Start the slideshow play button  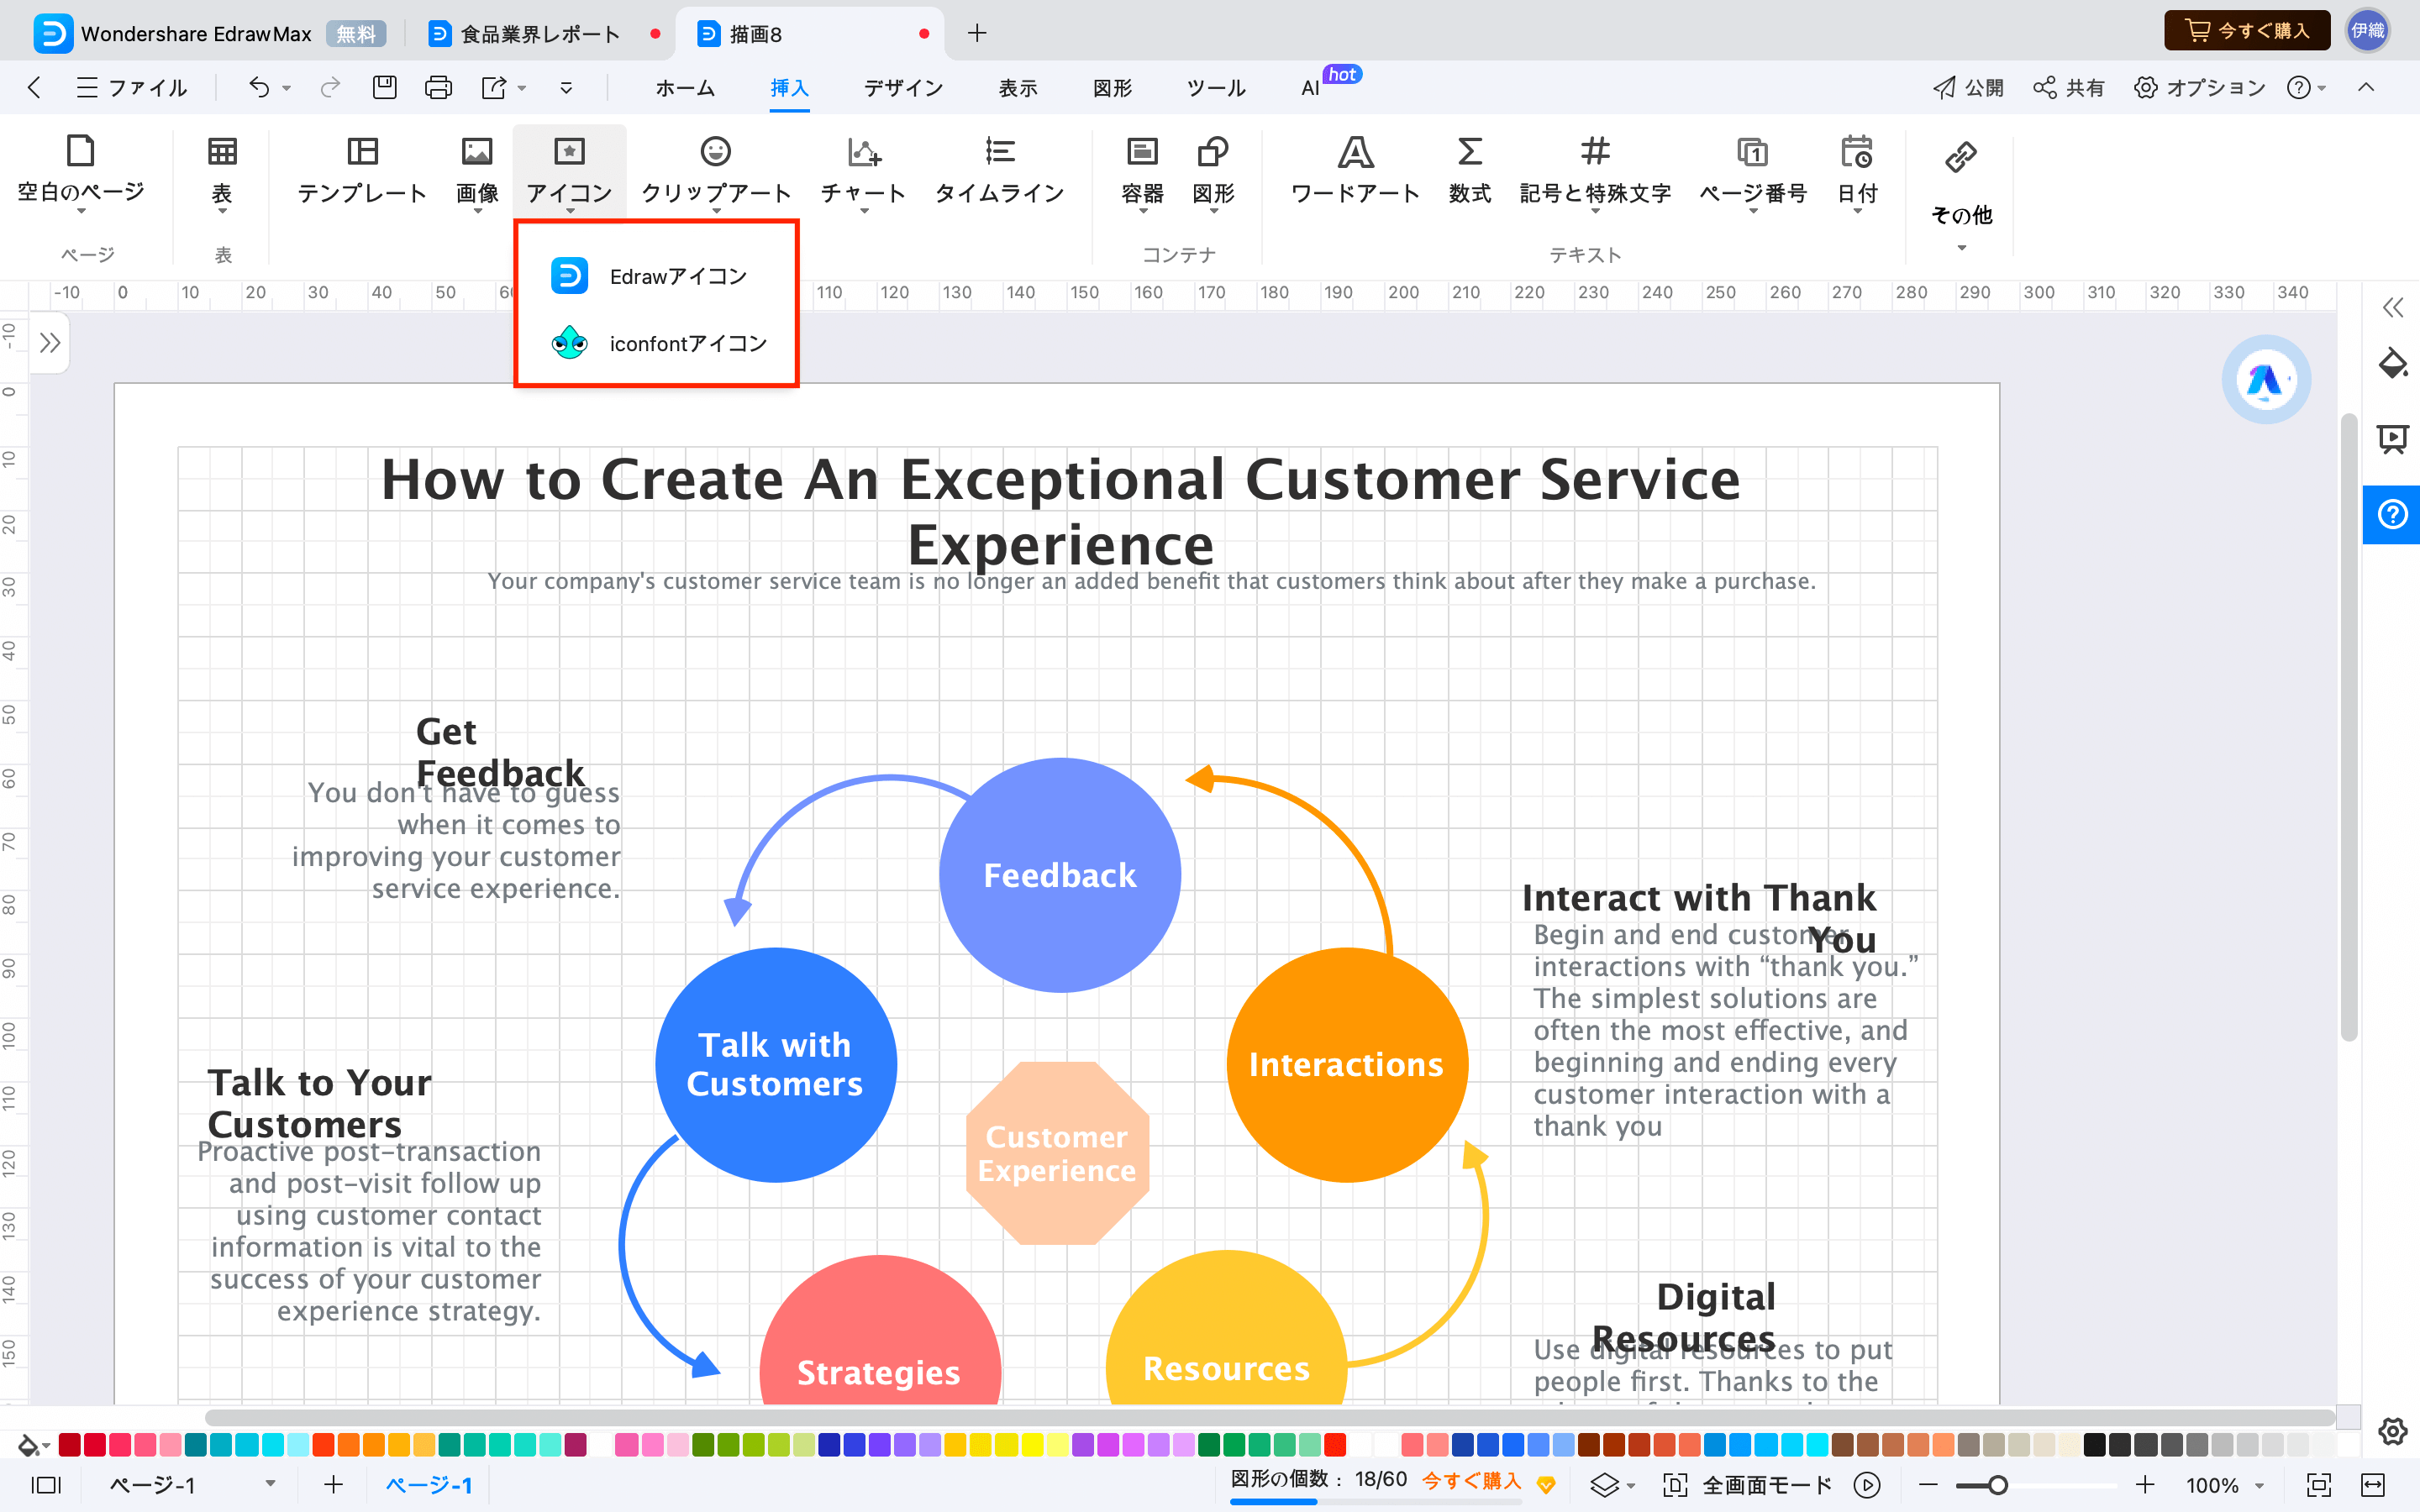(1866, 1485)
